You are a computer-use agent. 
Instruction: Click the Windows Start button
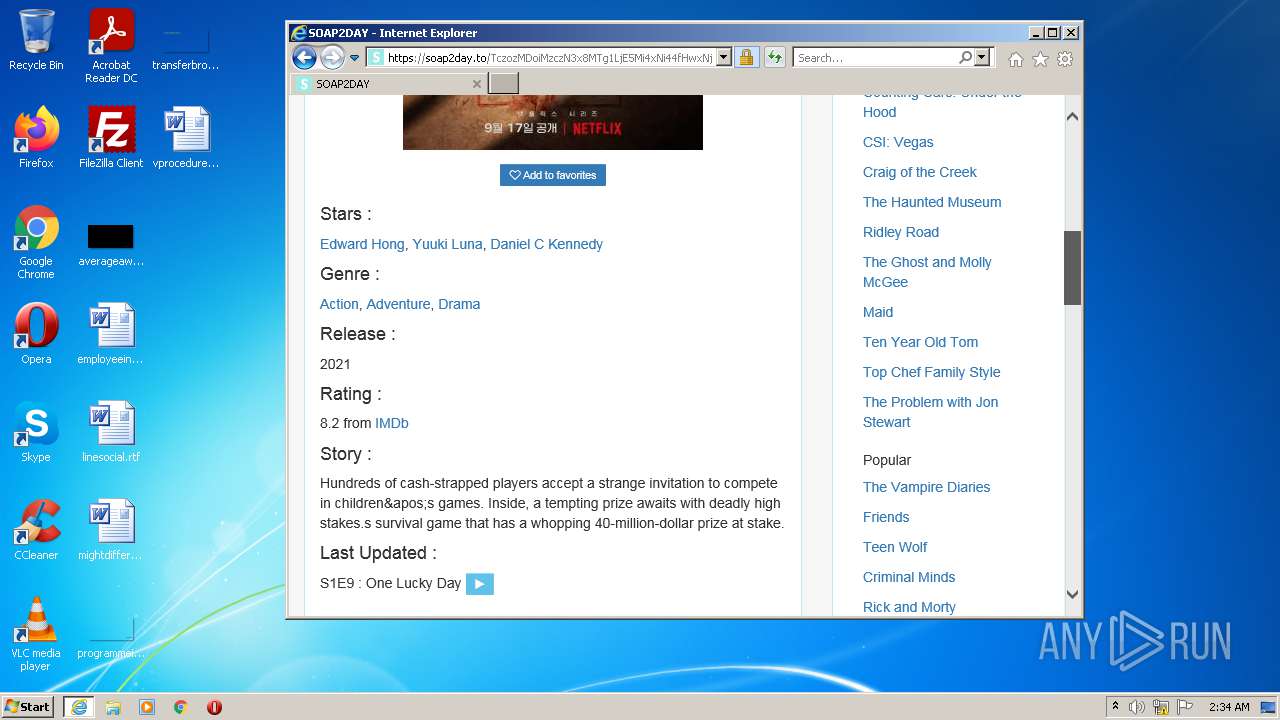point(28,706)
